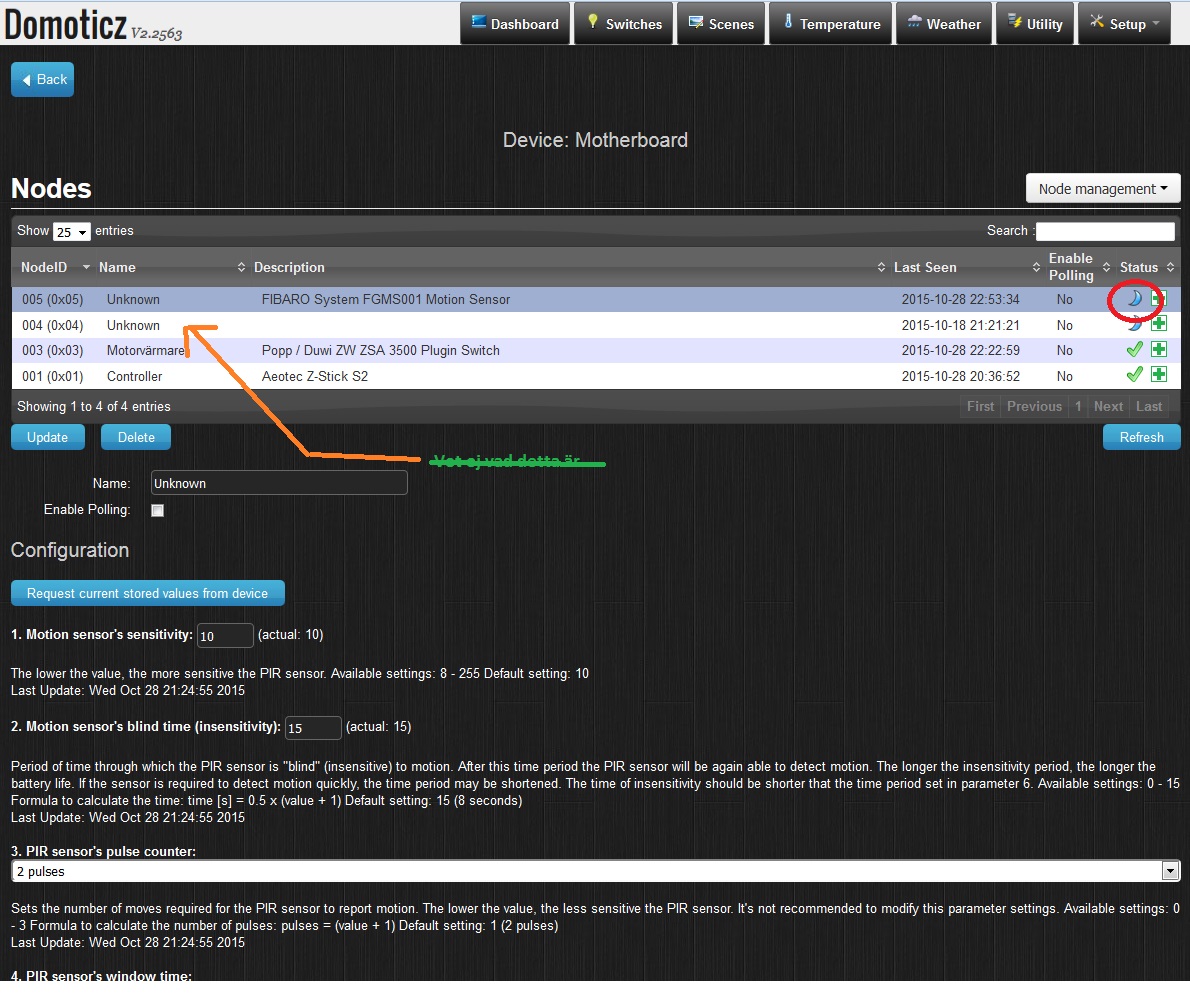Click the green plus icon in node 004 row
Image resolution: width=1190 pixels, height=1005 pixels.
tap(1158, 324)
